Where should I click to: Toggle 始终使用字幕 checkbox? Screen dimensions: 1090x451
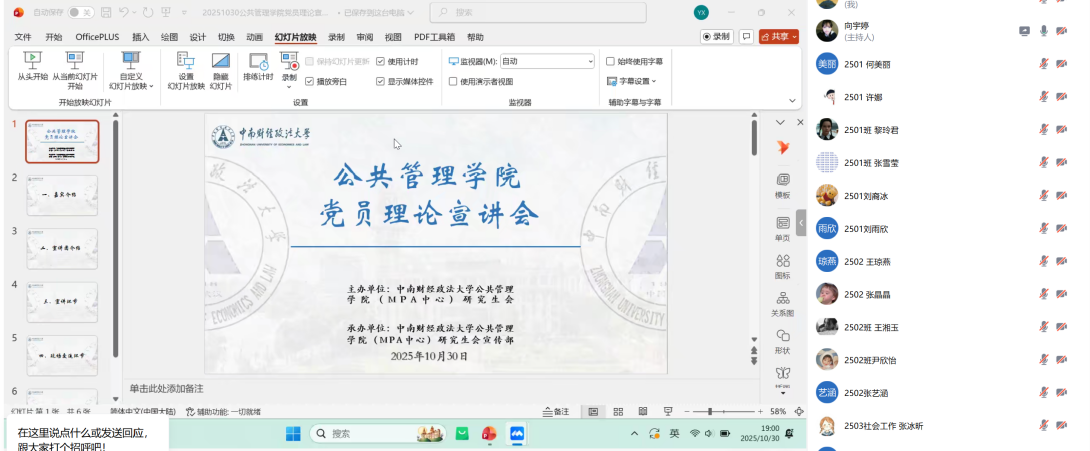(611, 61)
